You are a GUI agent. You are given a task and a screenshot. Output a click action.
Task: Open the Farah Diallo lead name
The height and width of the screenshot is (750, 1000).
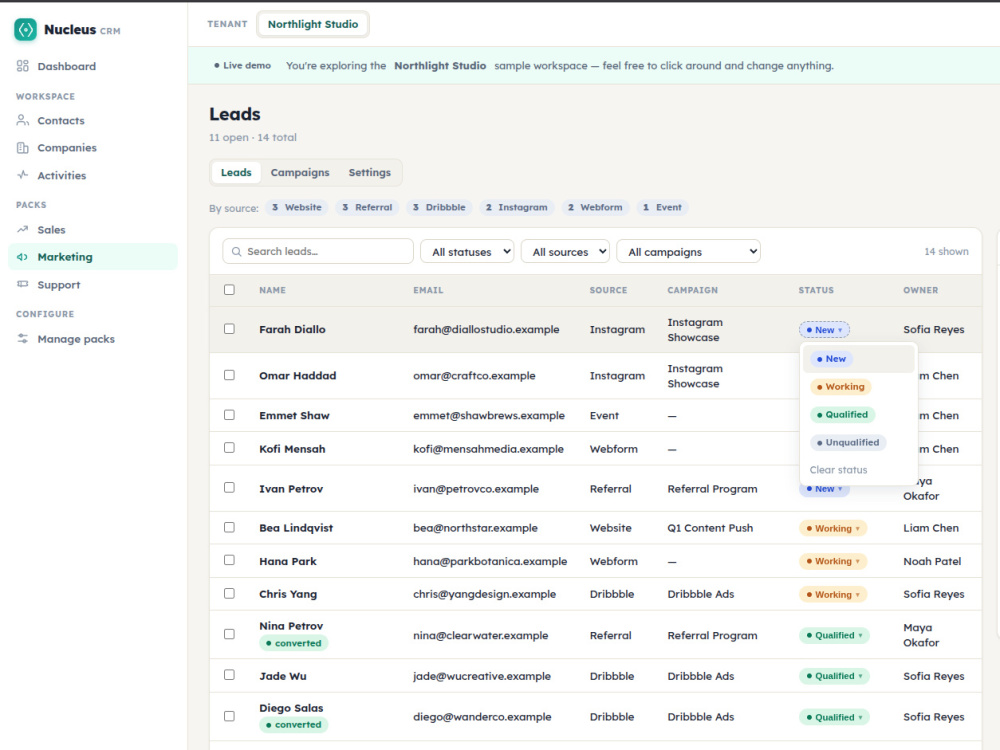292,329
